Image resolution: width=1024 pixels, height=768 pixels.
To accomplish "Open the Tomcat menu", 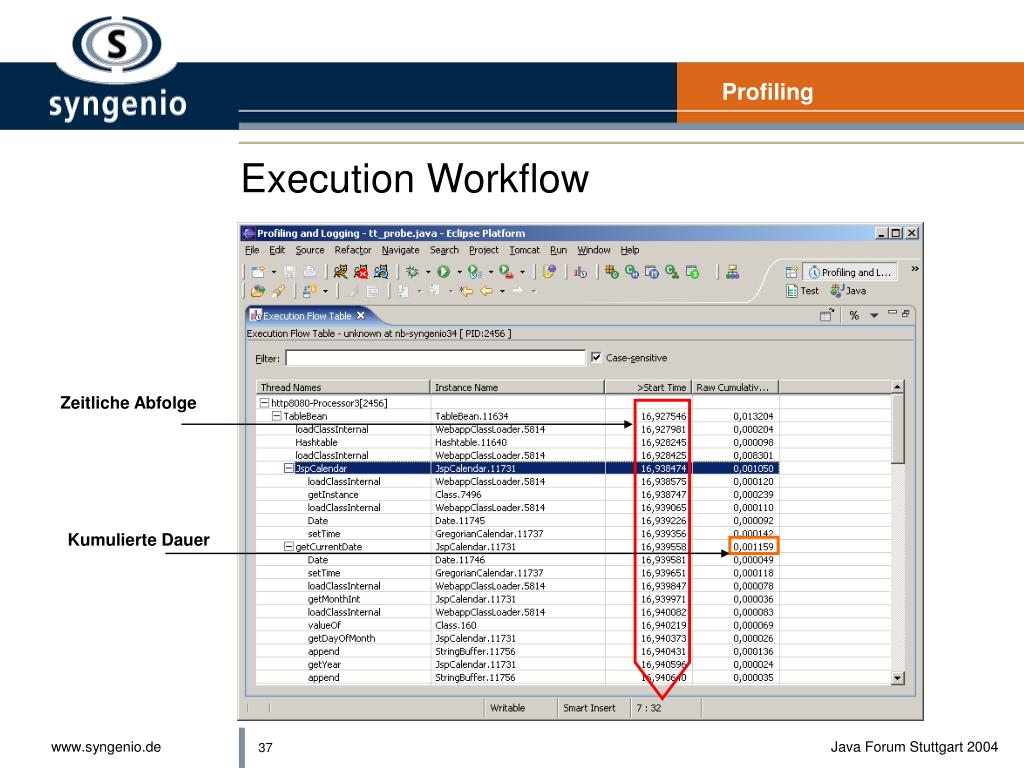I will tap(524, 250).
